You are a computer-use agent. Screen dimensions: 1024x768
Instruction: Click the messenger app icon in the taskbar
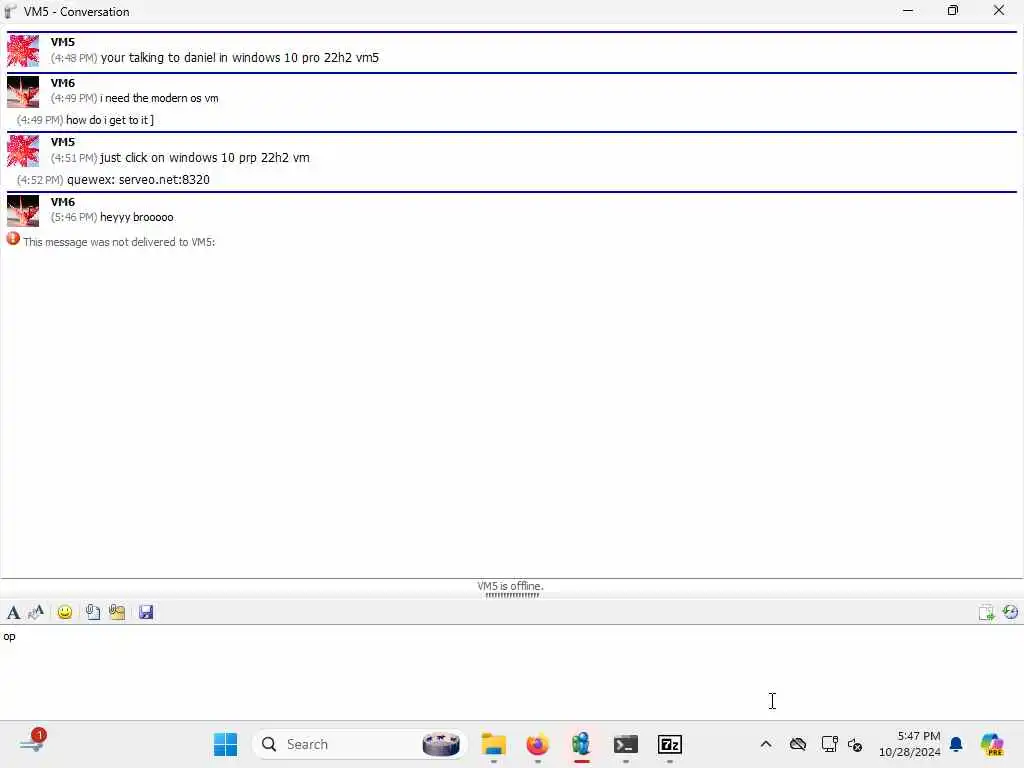pyautogui.click(x=581, y=744)
